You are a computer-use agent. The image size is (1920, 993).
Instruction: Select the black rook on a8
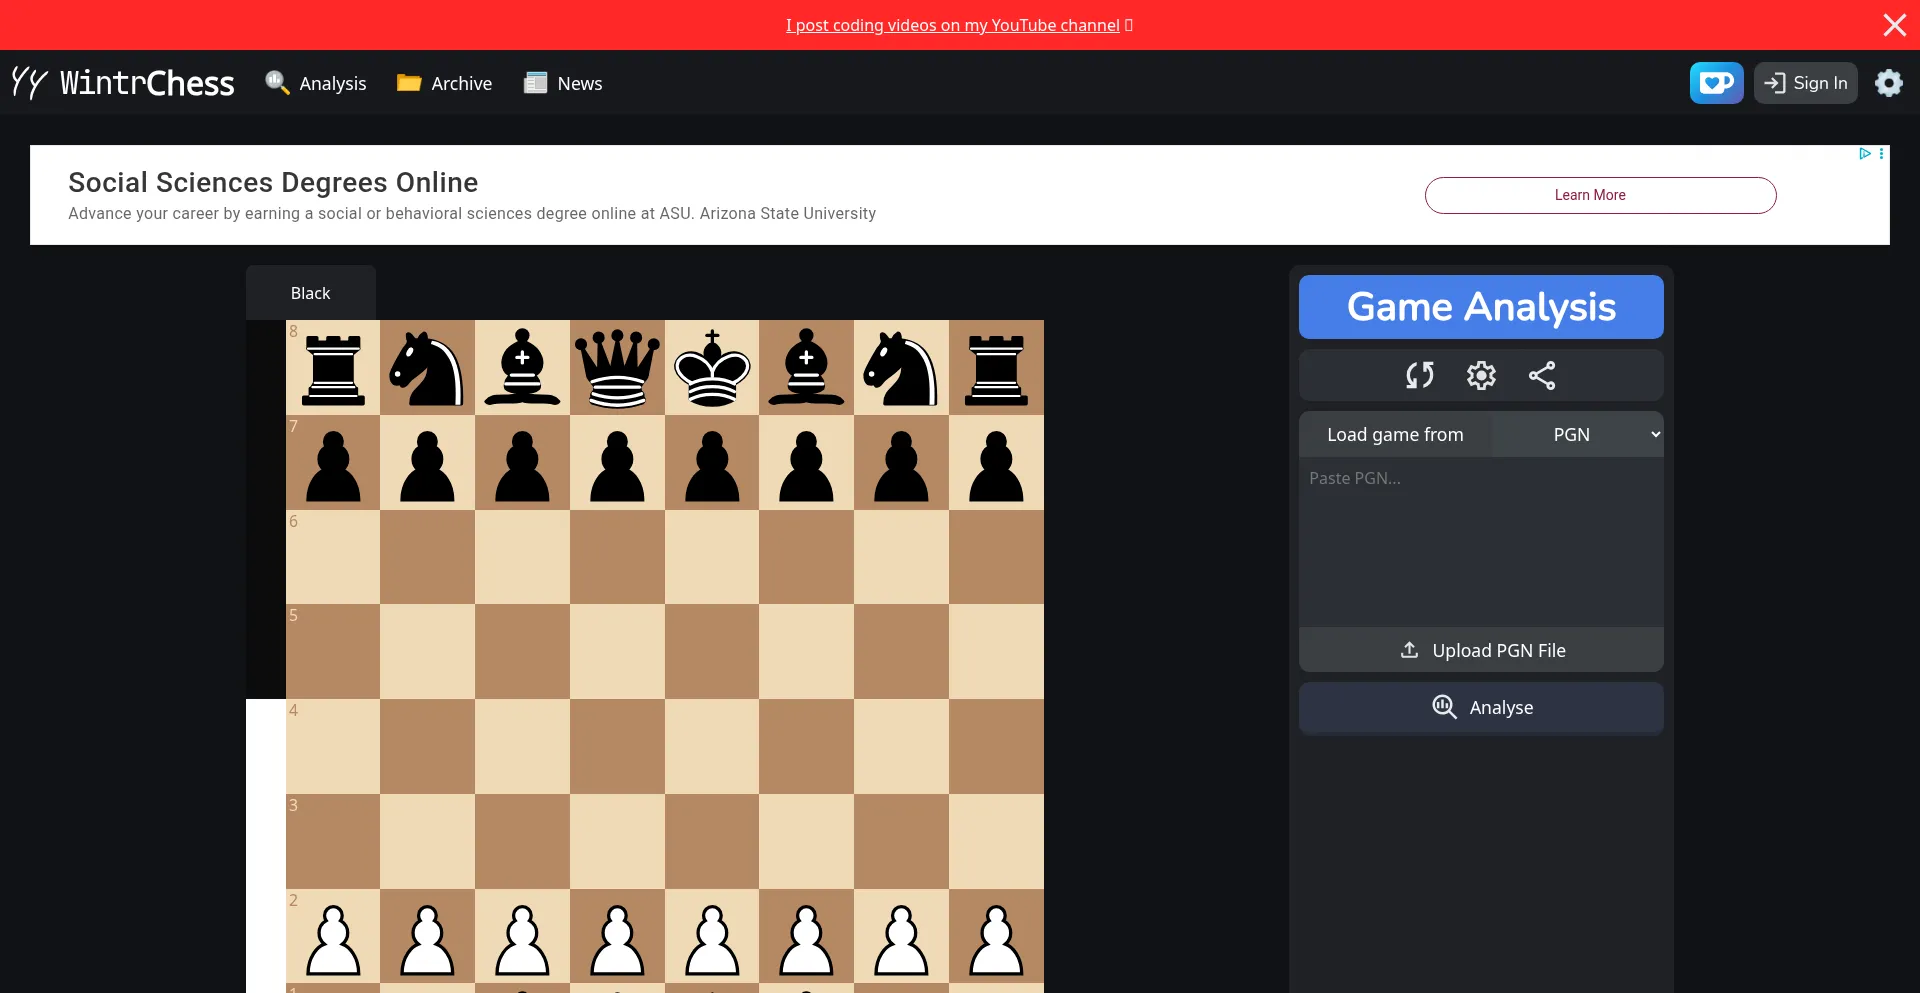333,368
